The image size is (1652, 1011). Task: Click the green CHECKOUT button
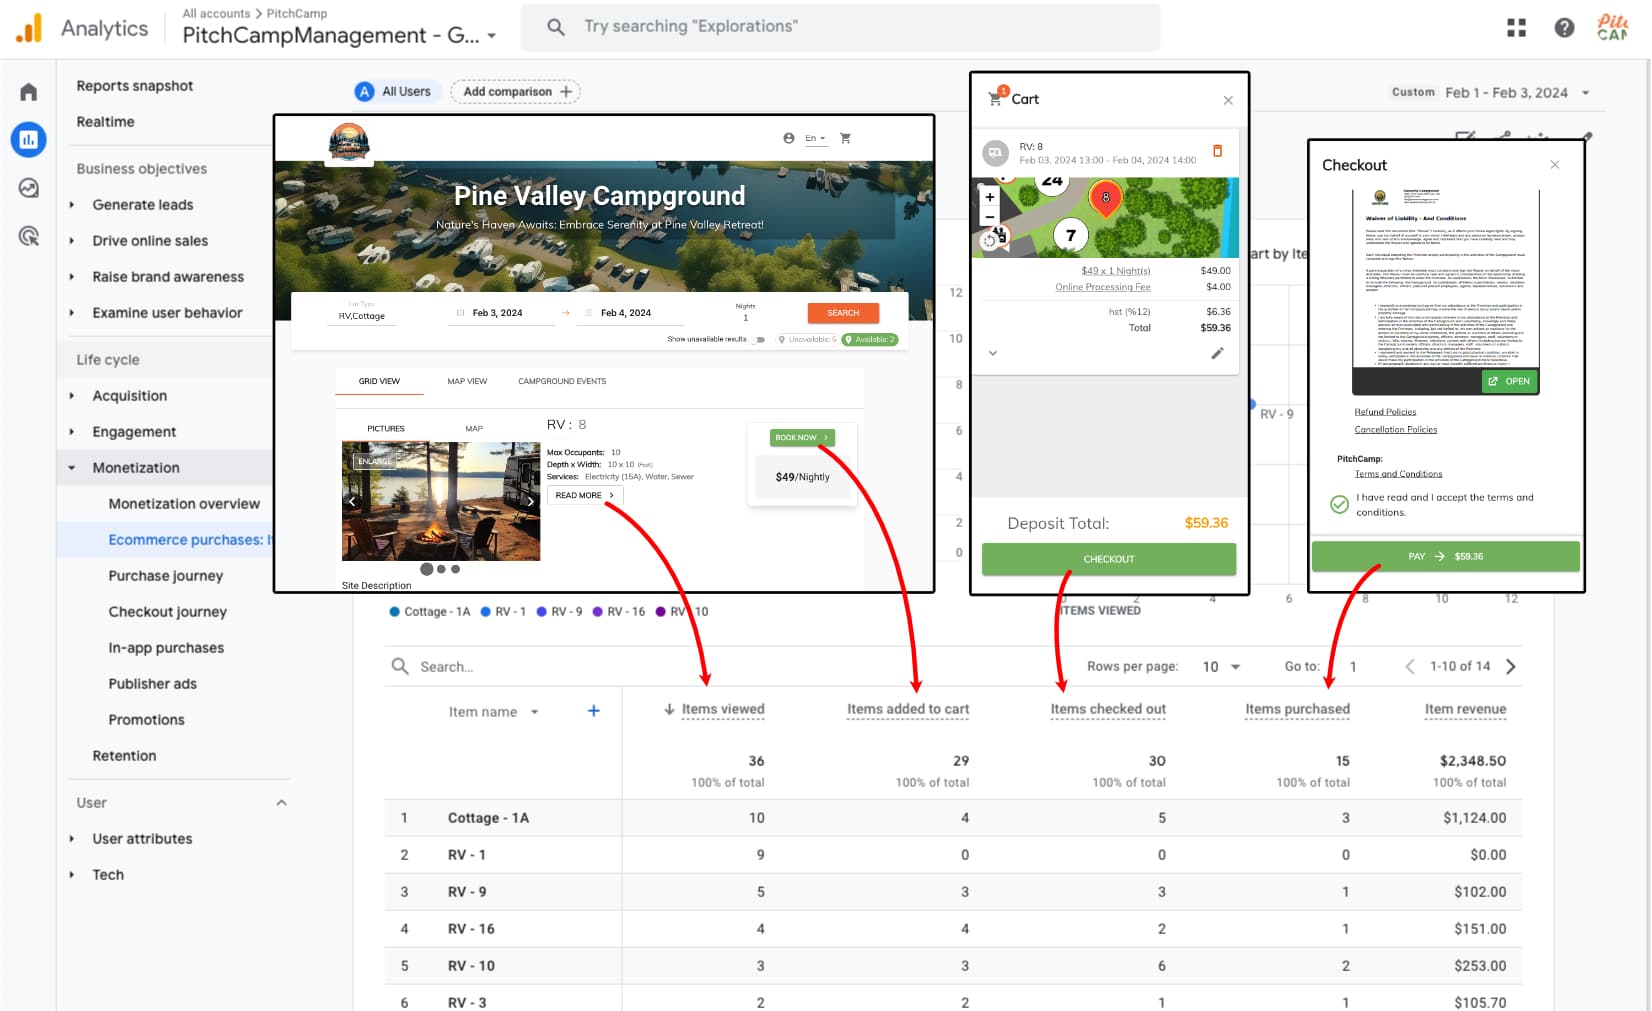(1108, 559)
